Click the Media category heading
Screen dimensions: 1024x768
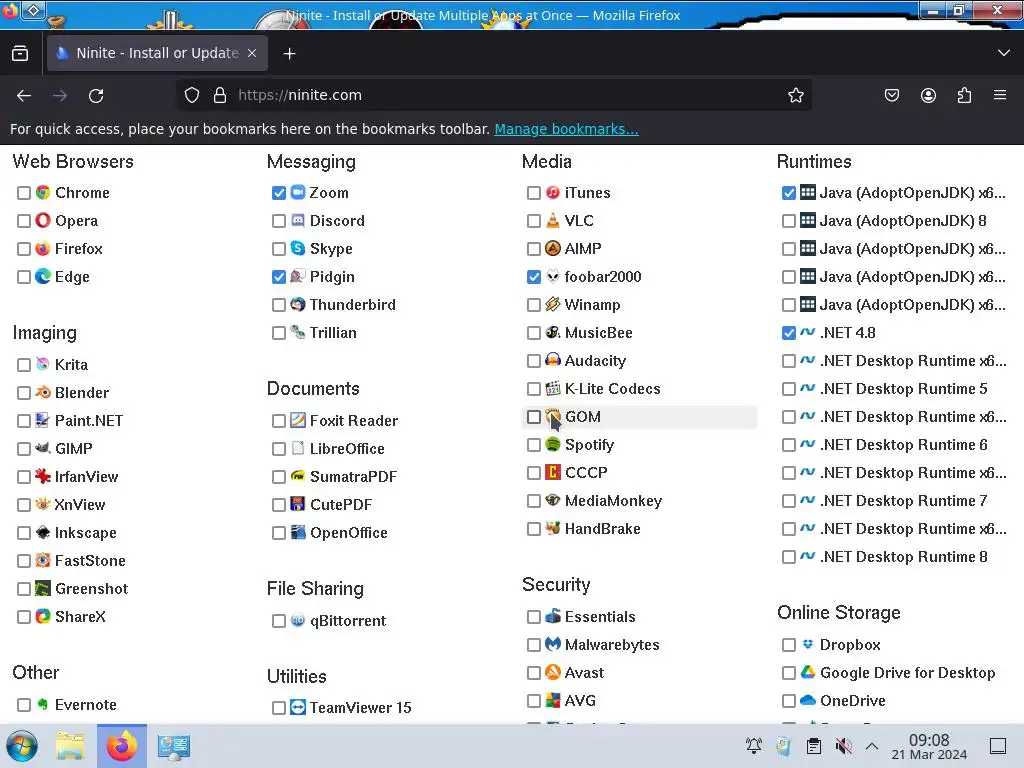click(x=547, y=161)
